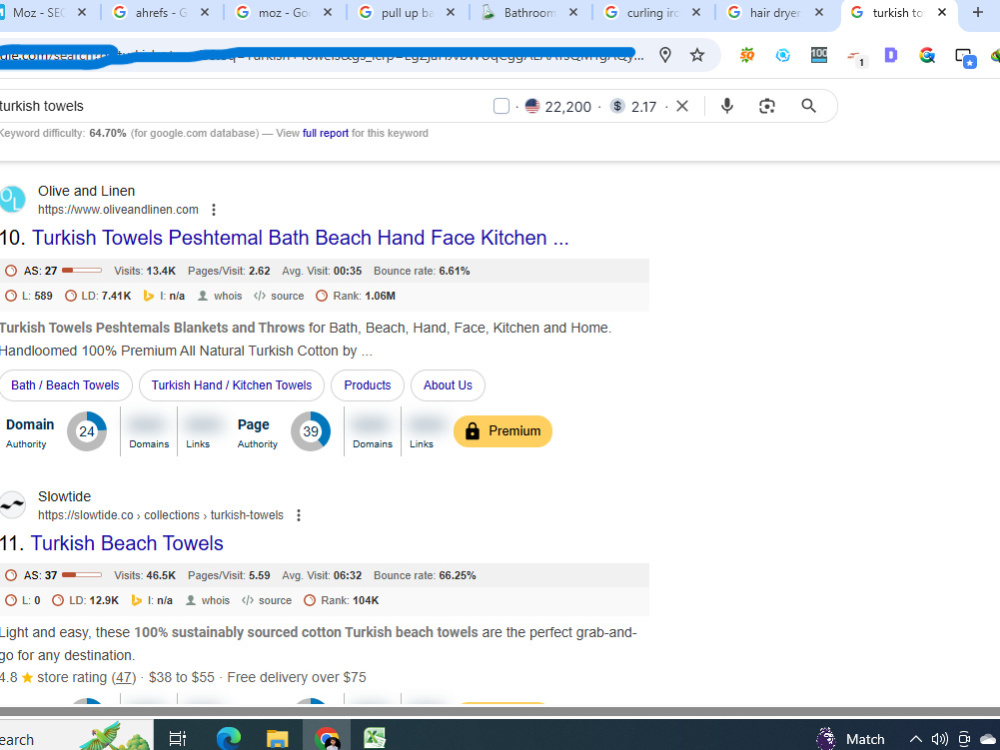The image size is (1000, 750).
Task: Open the '100' extension icon
Action: coord(819,55)
